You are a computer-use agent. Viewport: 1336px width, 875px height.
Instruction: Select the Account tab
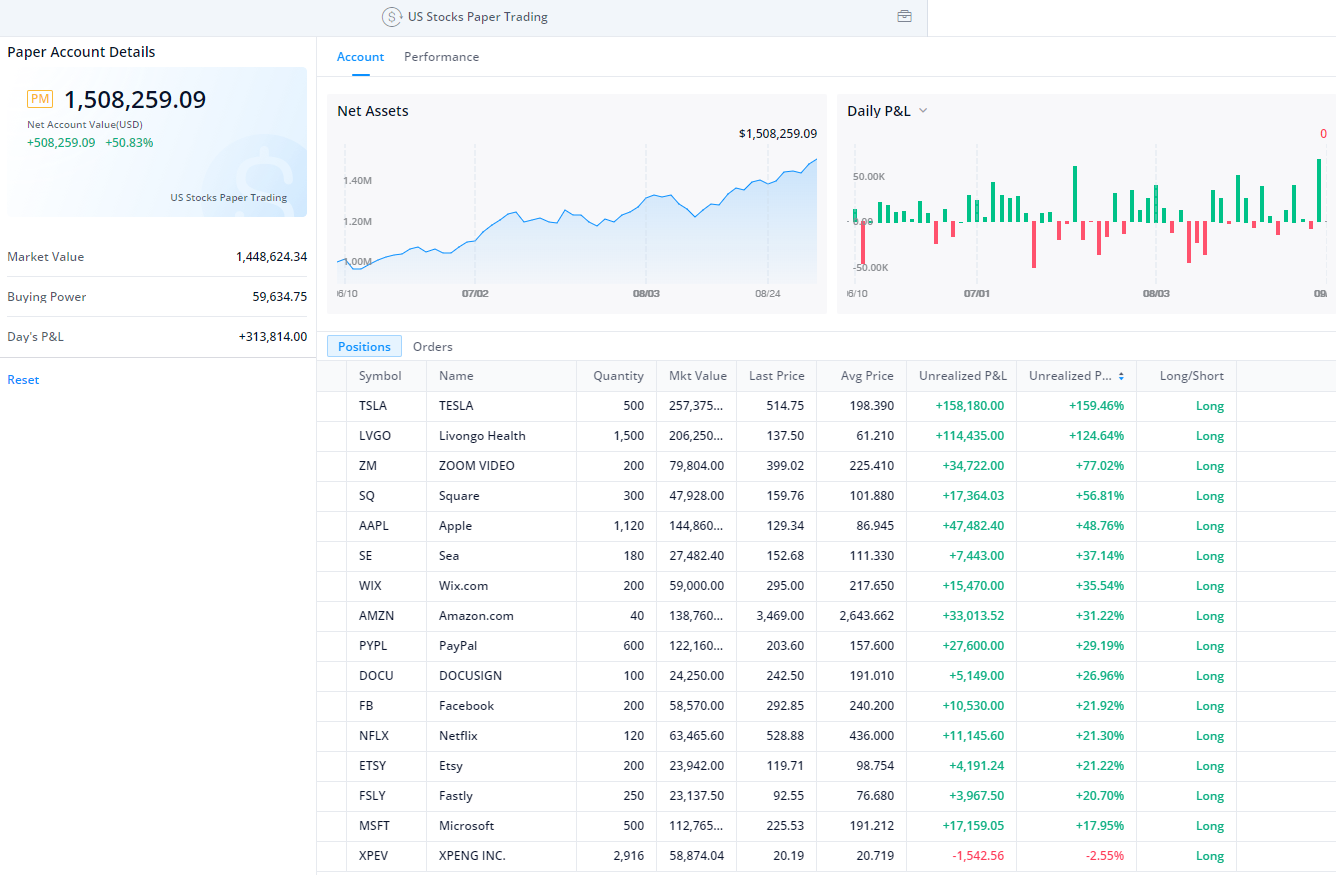pos(360,57)
